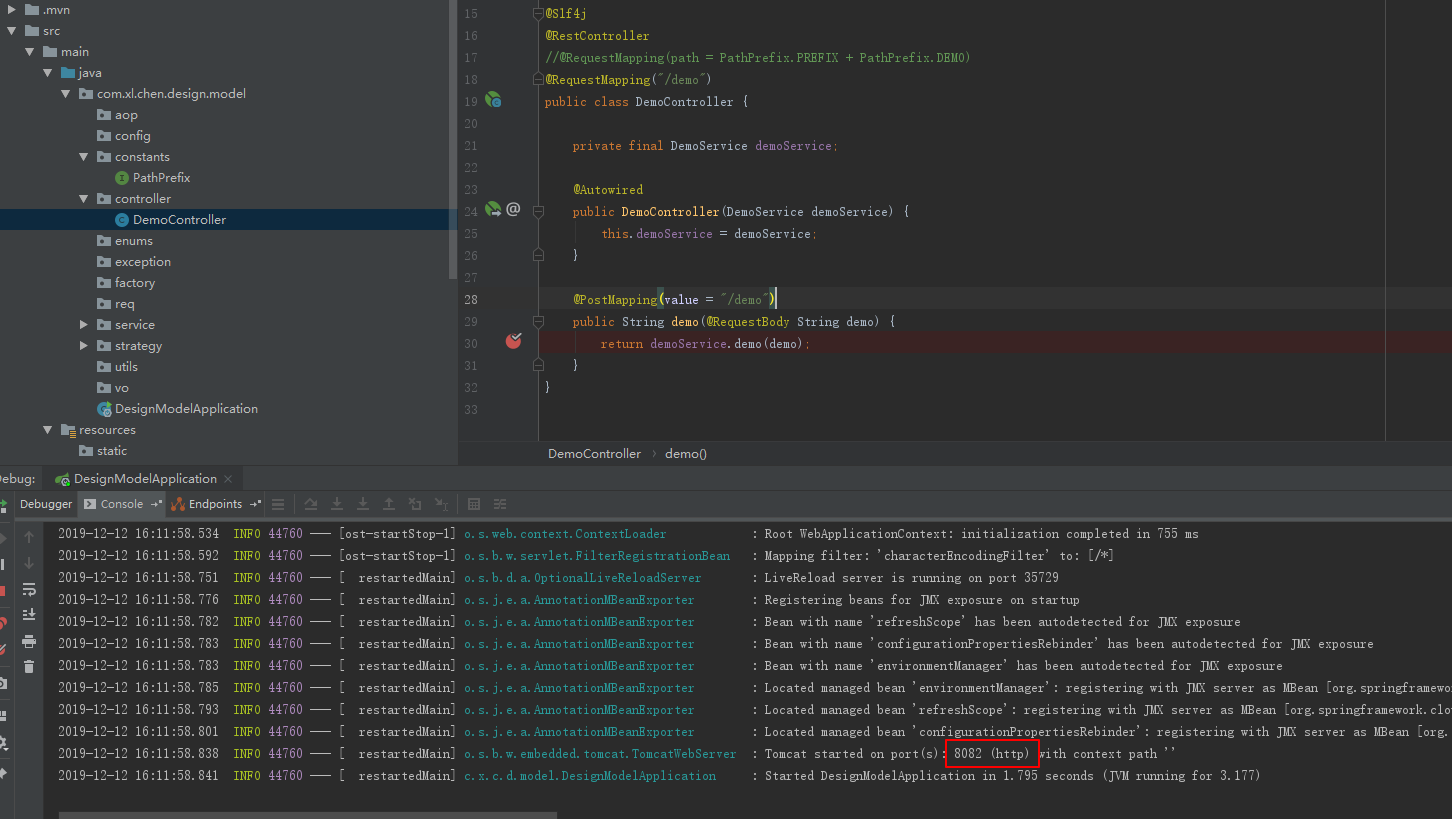This screenshot has width=1452, height=819.
Task: Click the PathPrefix interface icon
Action: 122,178
